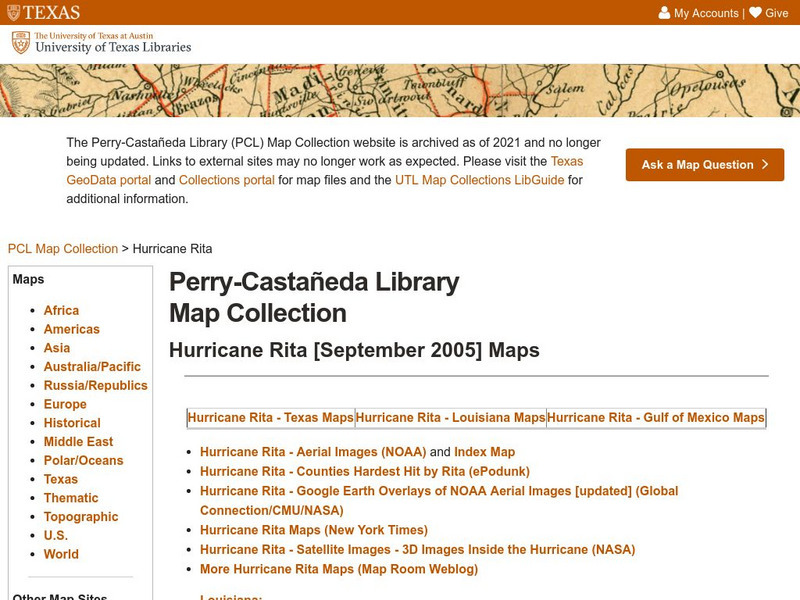Viewport: 800px width, 600px height.
Task: Open the Index Map link
Action: pos(485,451)
